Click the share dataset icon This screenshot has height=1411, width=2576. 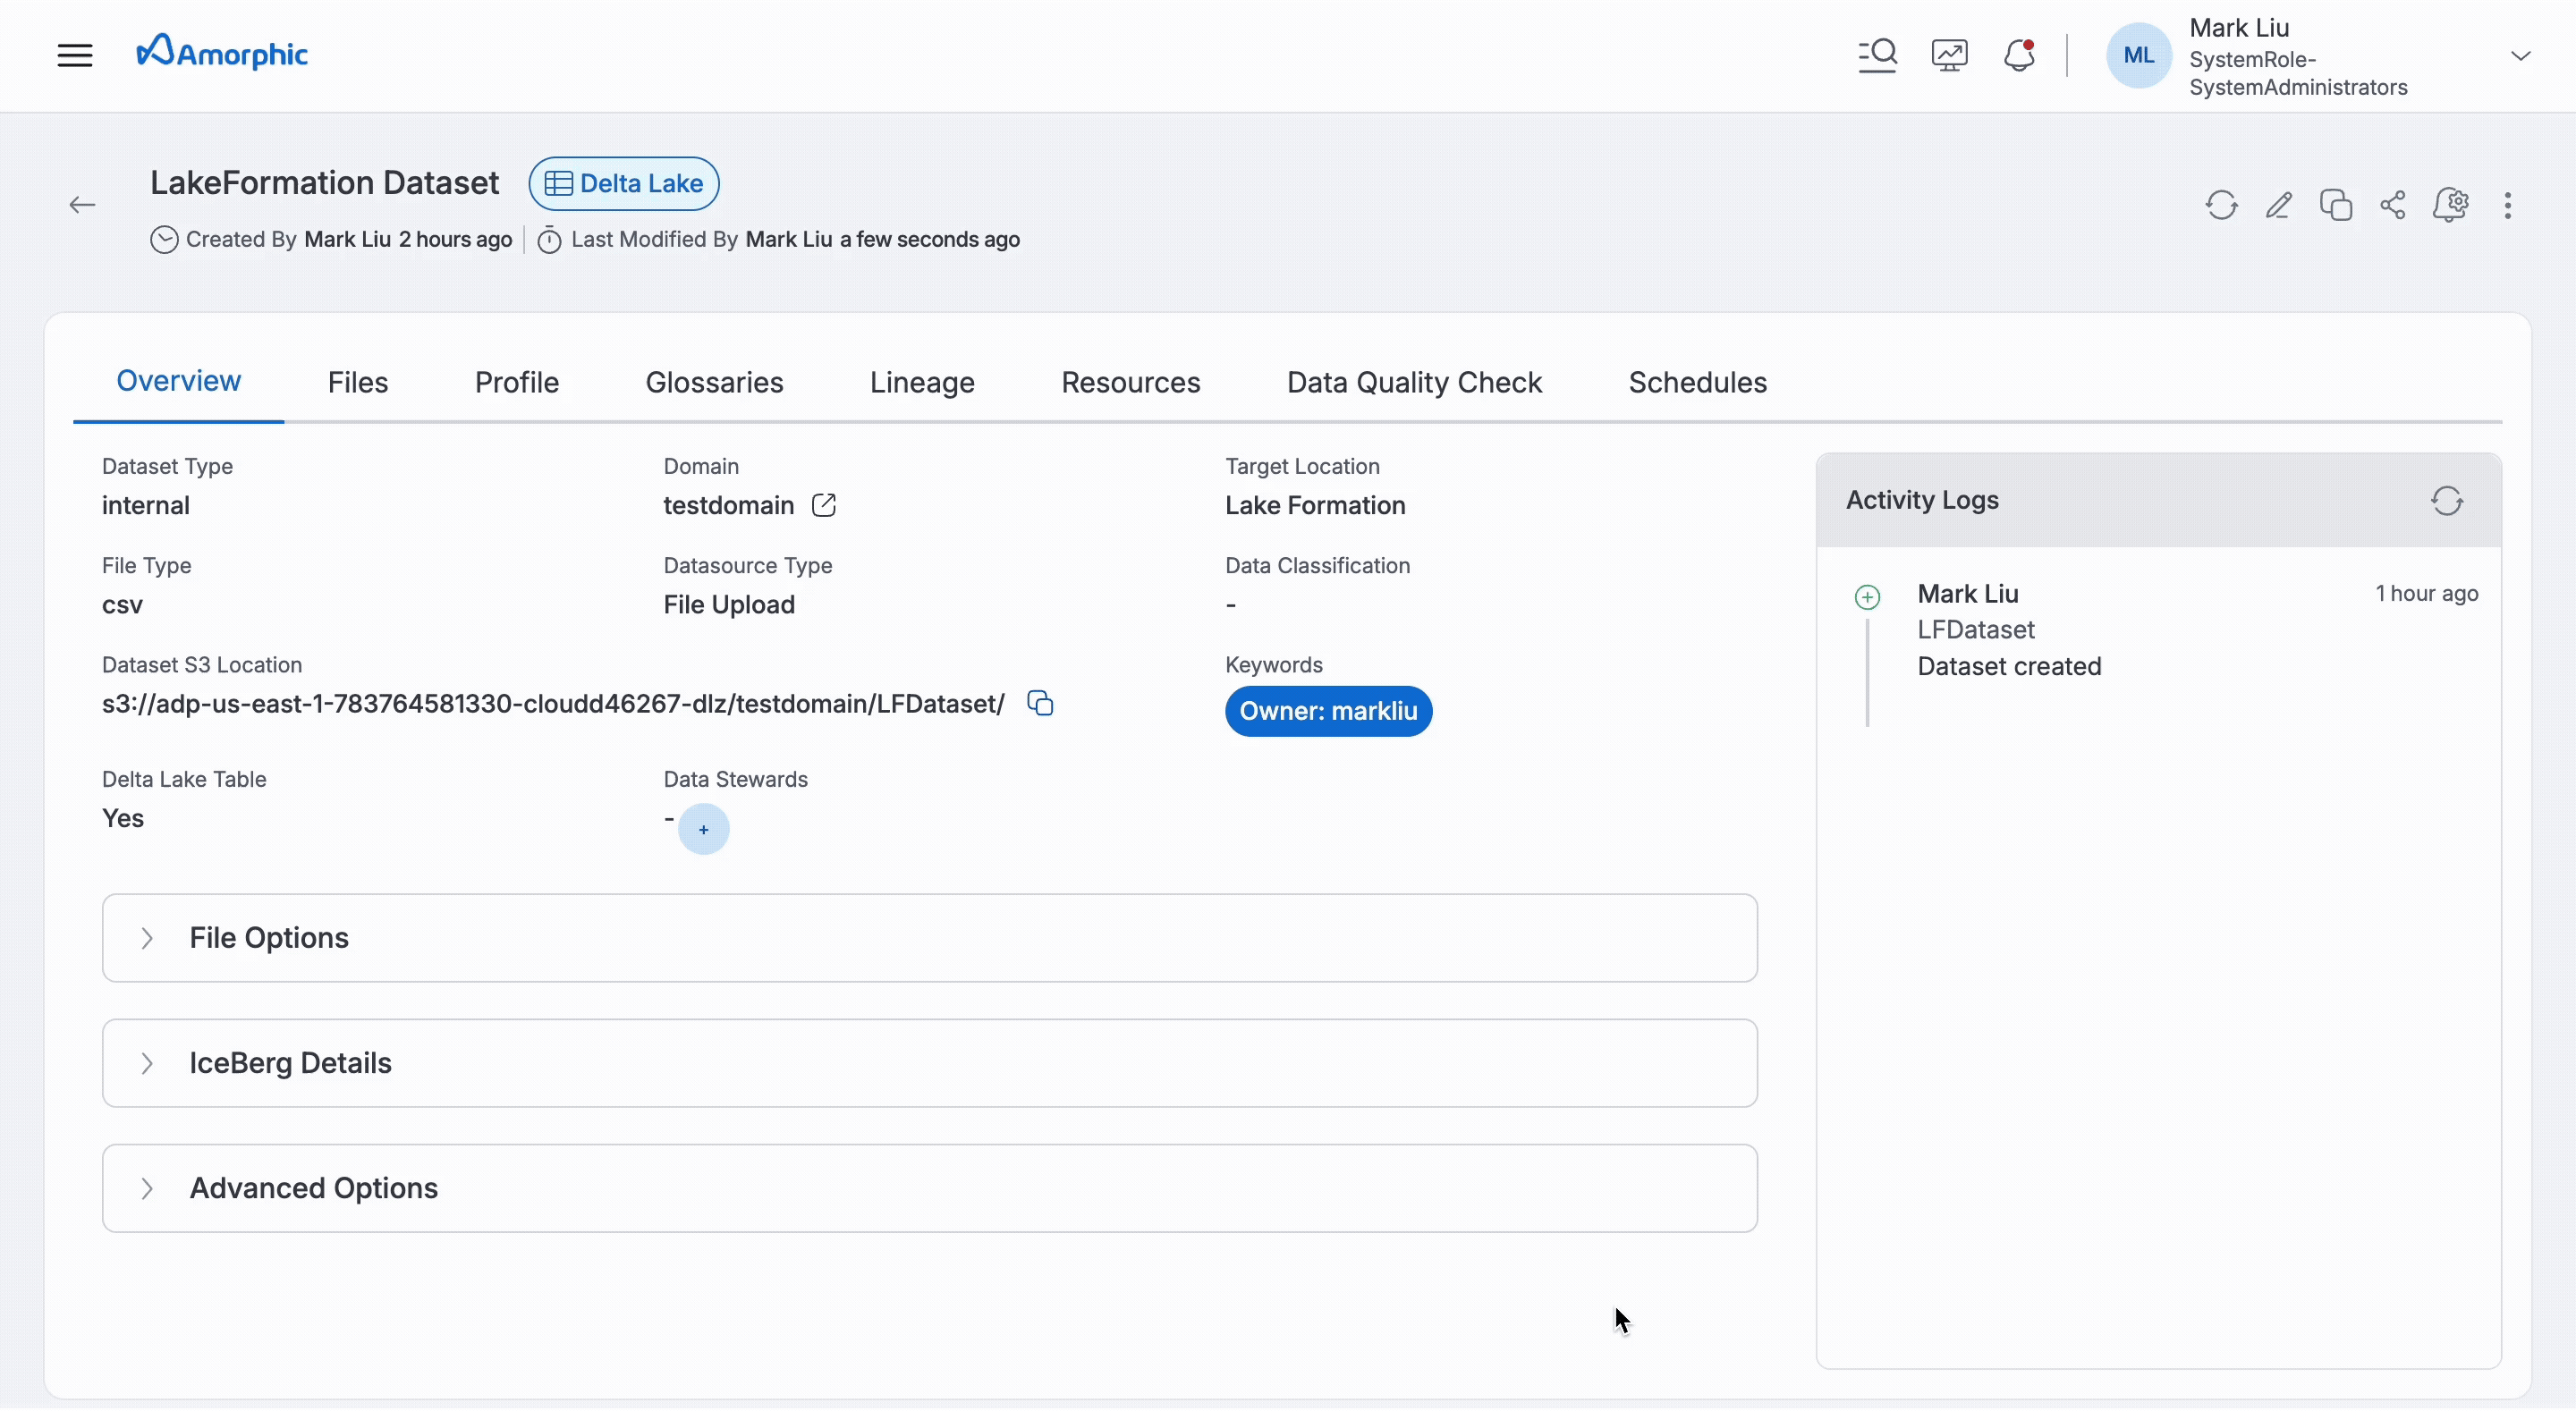2392,206
